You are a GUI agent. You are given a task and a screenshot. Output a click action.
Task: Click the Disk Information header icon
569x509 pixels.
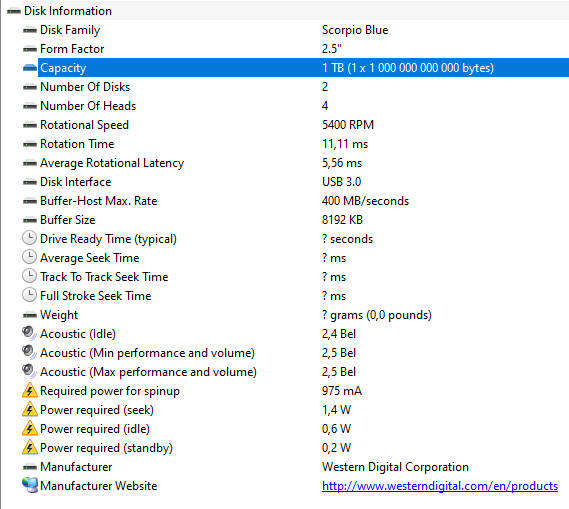tap(13, 11)
